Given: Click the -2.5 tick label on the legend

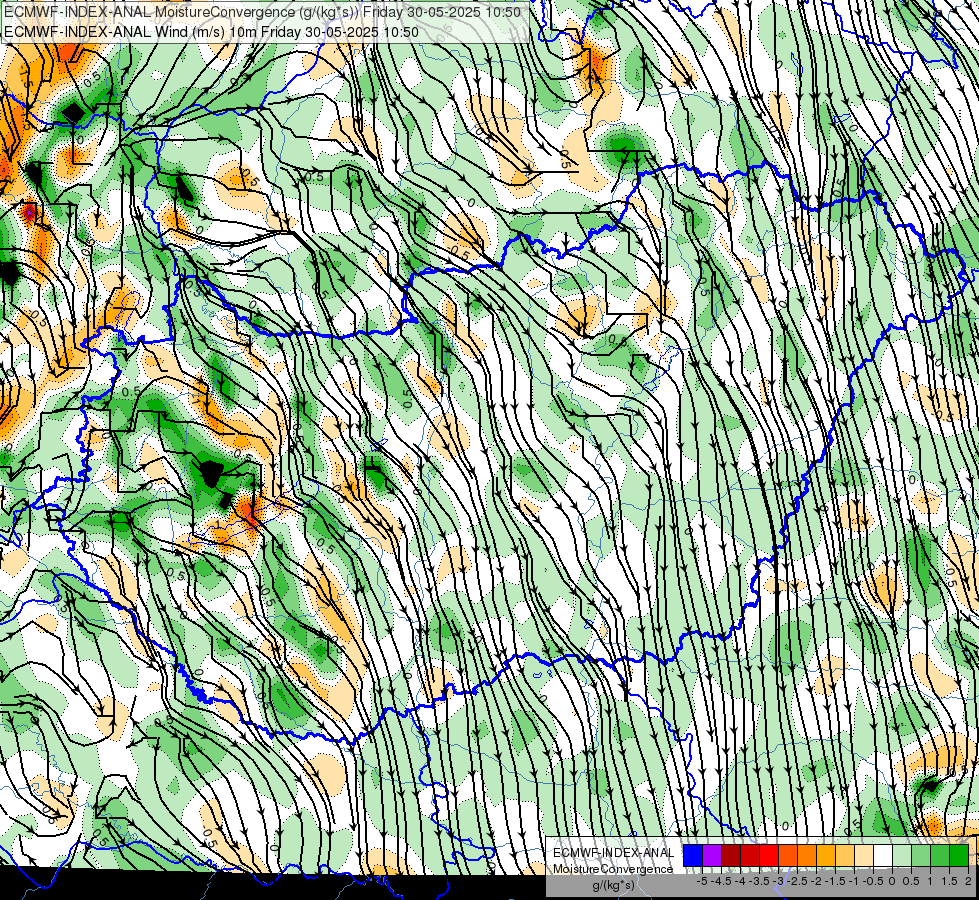Looking at the screenshot, I should tap(797, 881).
